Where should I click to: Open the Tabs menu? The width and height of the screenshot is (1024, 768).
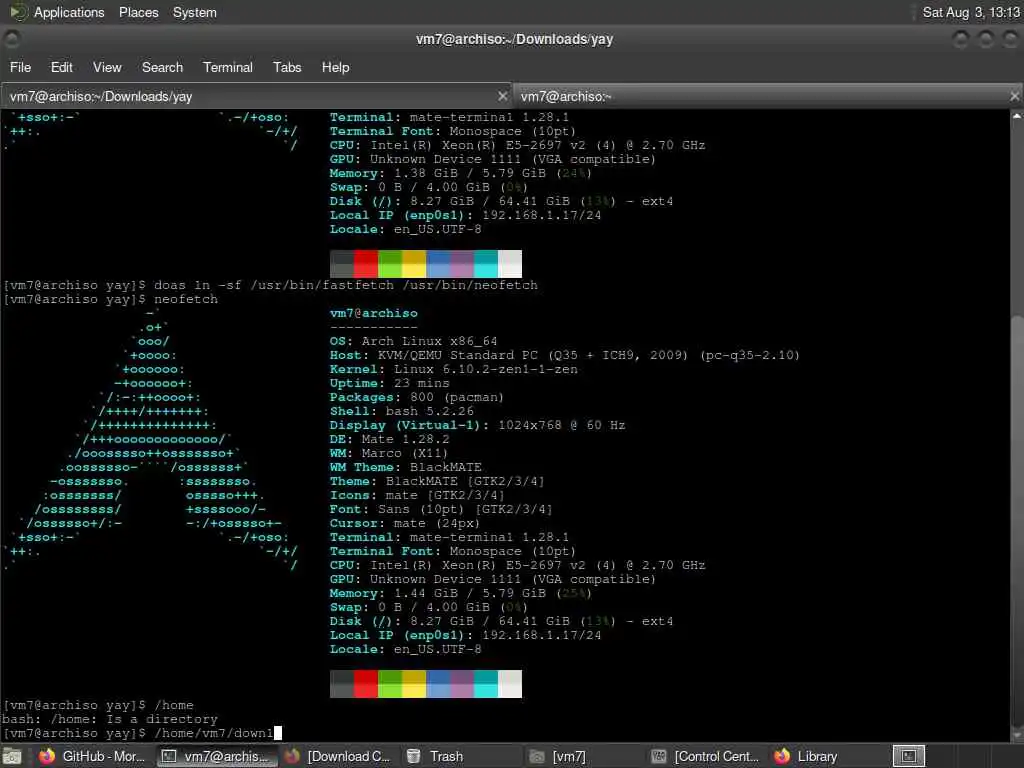tap(287, 67)
